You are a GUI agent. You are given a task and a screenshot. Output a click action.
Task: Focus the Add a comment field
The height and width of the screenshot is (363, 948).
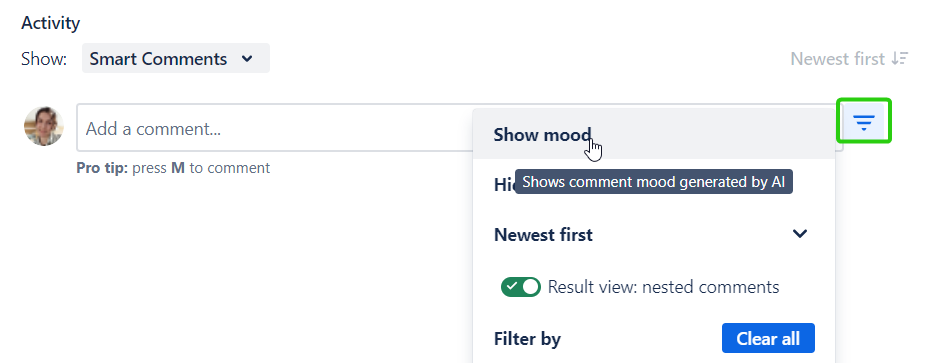pyautogui.click(x=274, y=128)
